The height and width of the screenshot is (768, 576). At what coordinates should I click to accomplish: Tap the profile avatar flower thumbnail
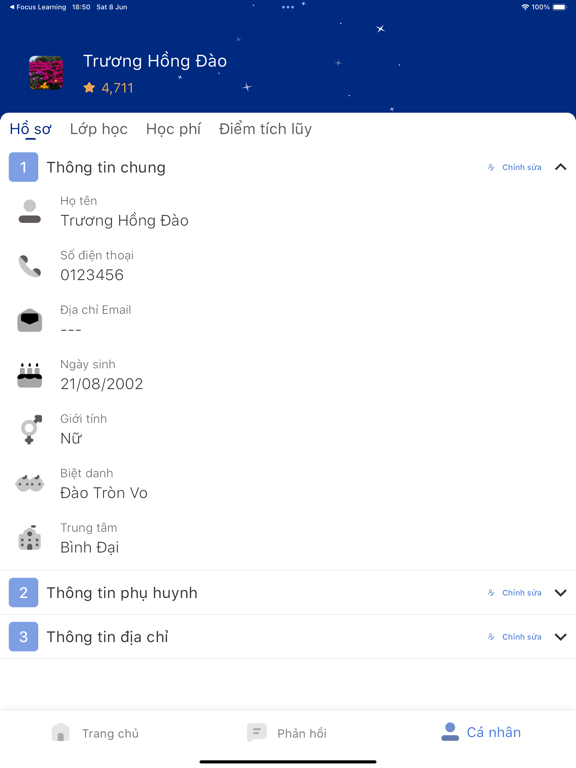click(x=46, y=73)
